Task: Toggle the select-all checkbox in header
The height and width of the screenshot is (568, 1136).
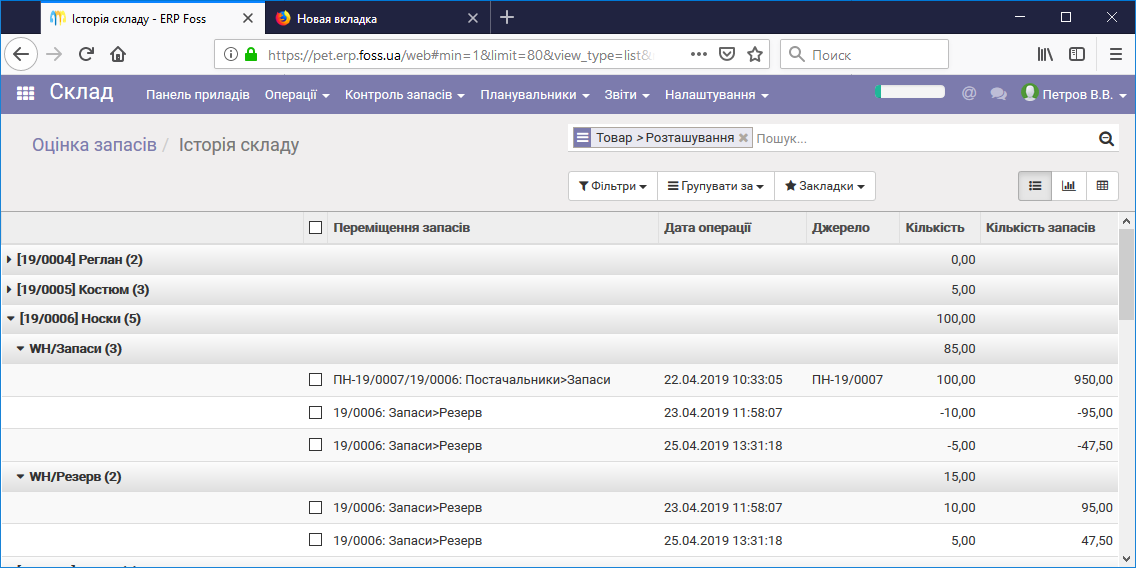Action: click(315, 227)
